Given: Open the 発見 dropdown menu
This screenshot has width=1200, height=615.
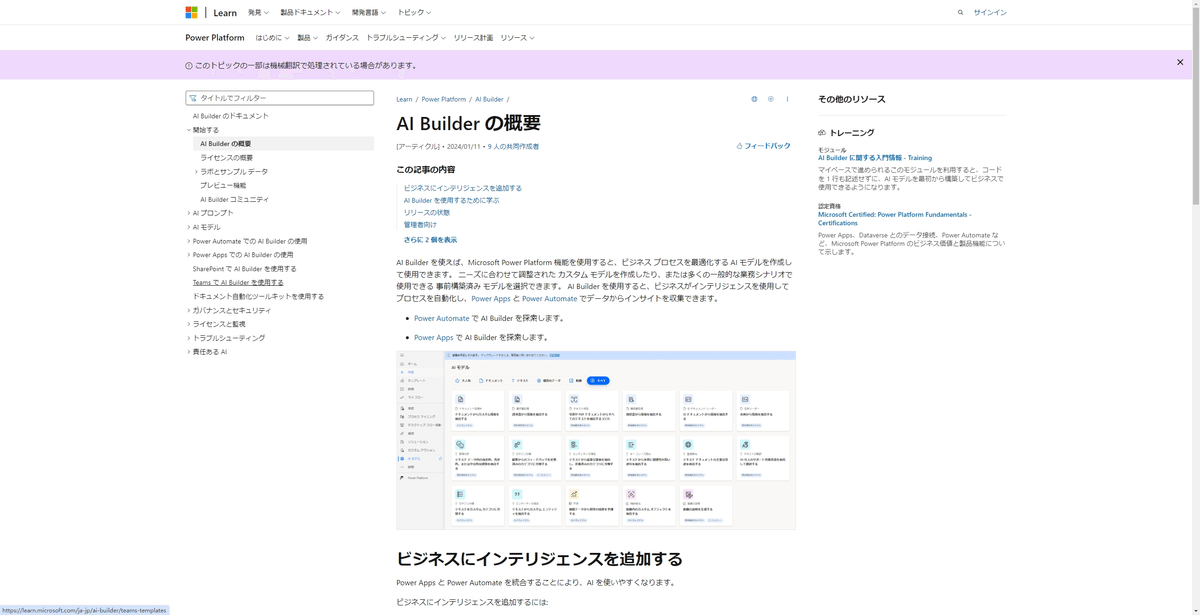Looking at the screenshot, I should 258,13.
